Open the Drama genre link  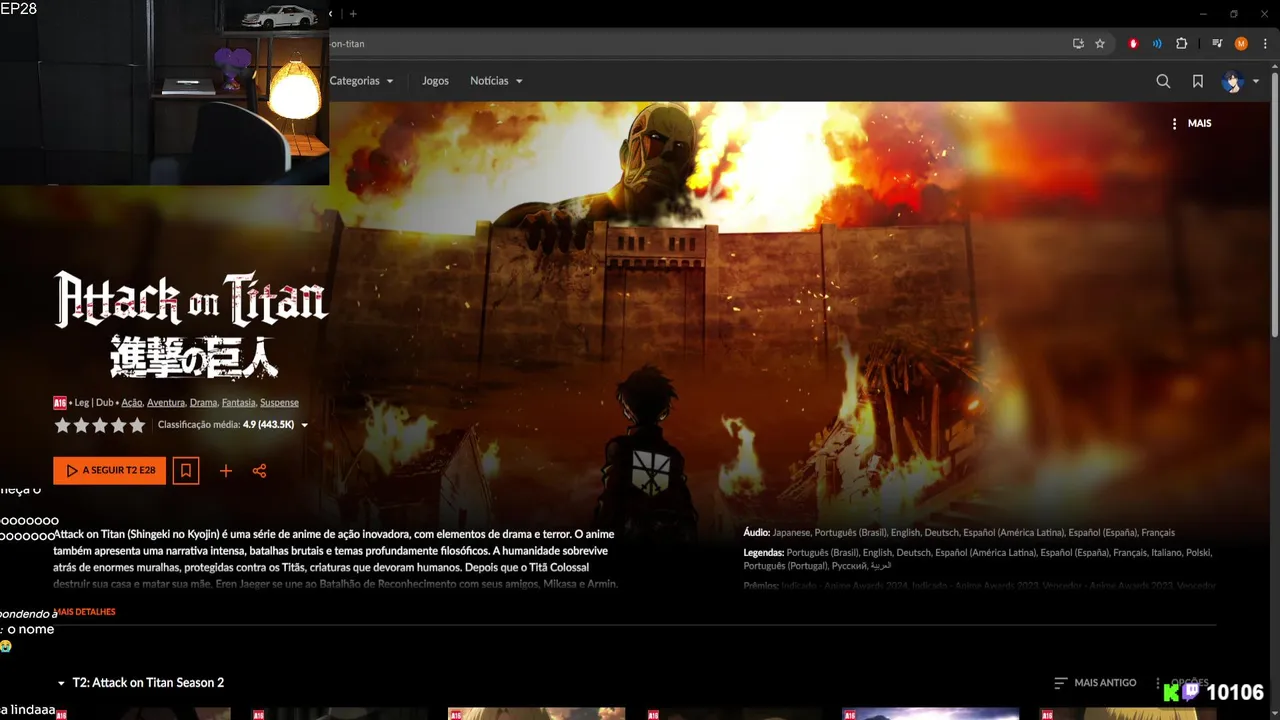[203, 403]
